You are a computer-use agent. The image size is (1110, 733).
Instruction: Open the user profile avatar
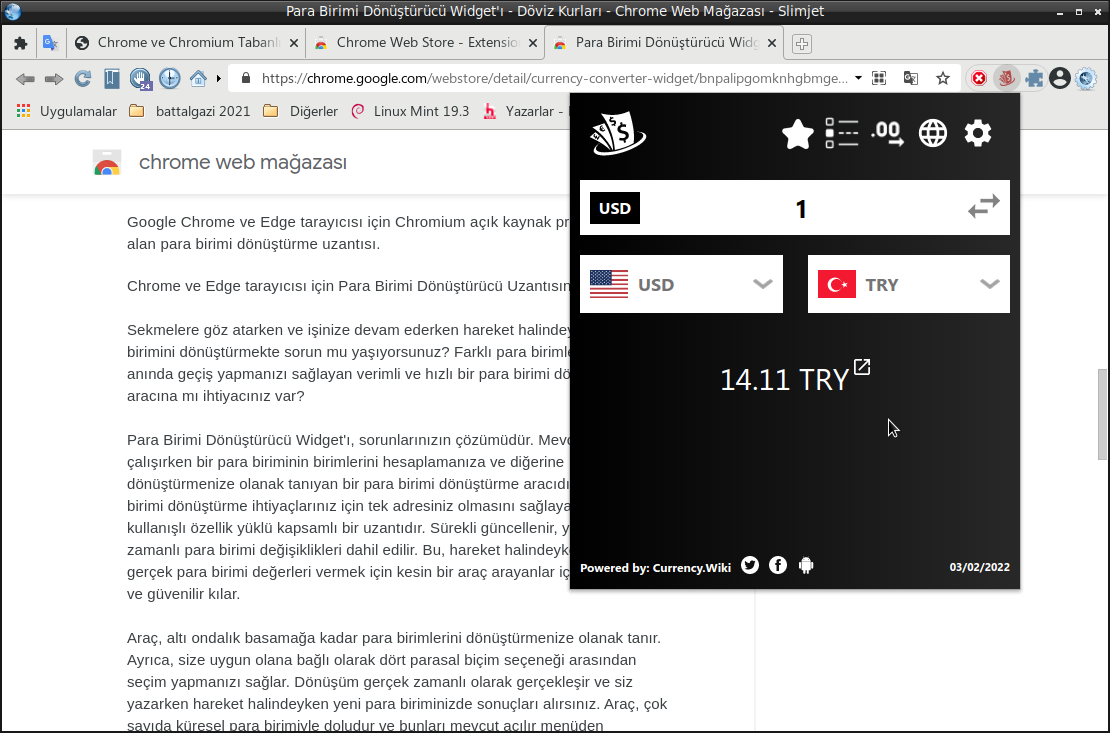coord(1060,79)
